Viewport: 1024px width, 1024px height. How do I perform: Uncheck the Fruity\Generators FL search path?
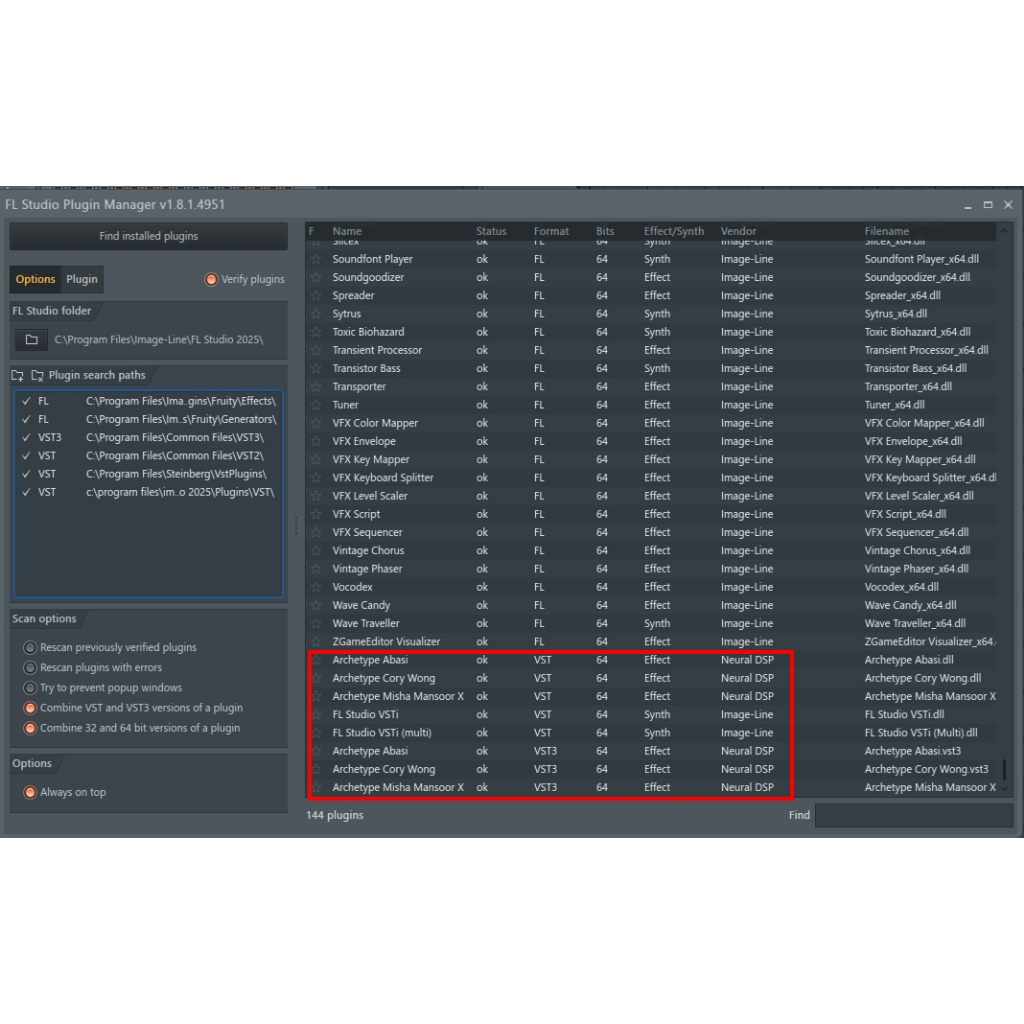pos(26,419)
